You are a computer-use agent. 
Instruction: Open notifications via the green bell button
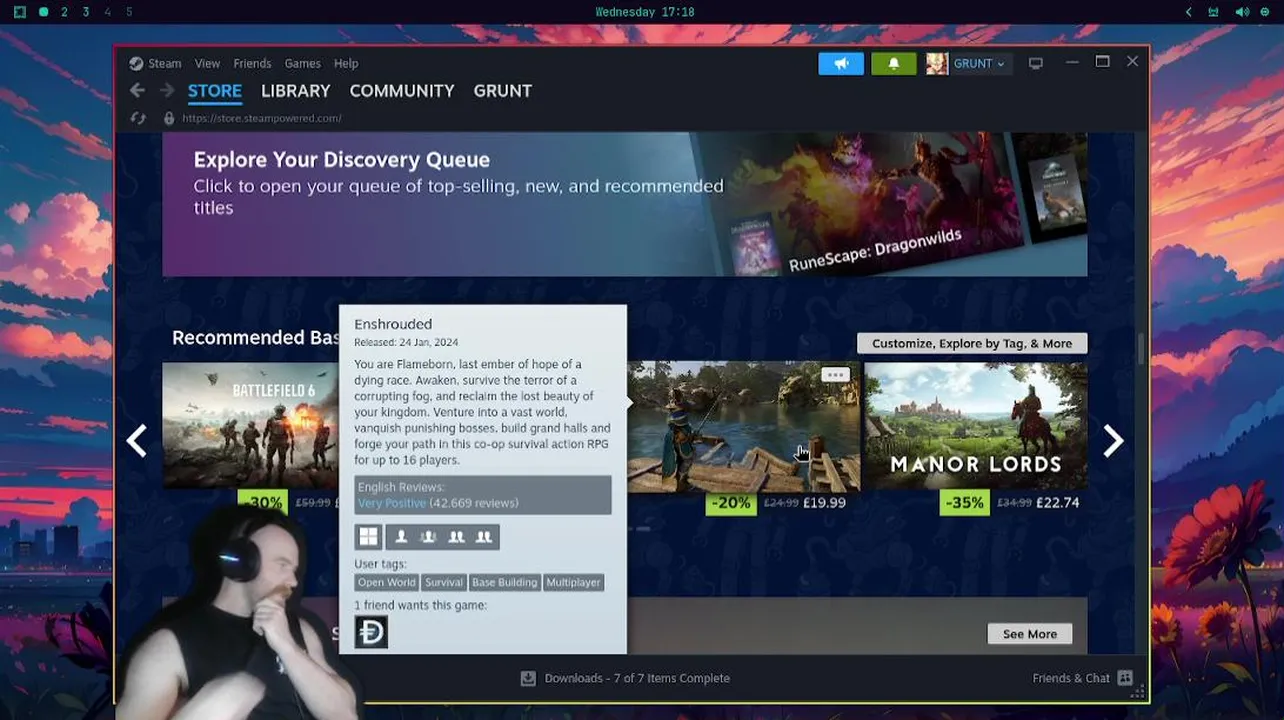click(x=893, y=63)
